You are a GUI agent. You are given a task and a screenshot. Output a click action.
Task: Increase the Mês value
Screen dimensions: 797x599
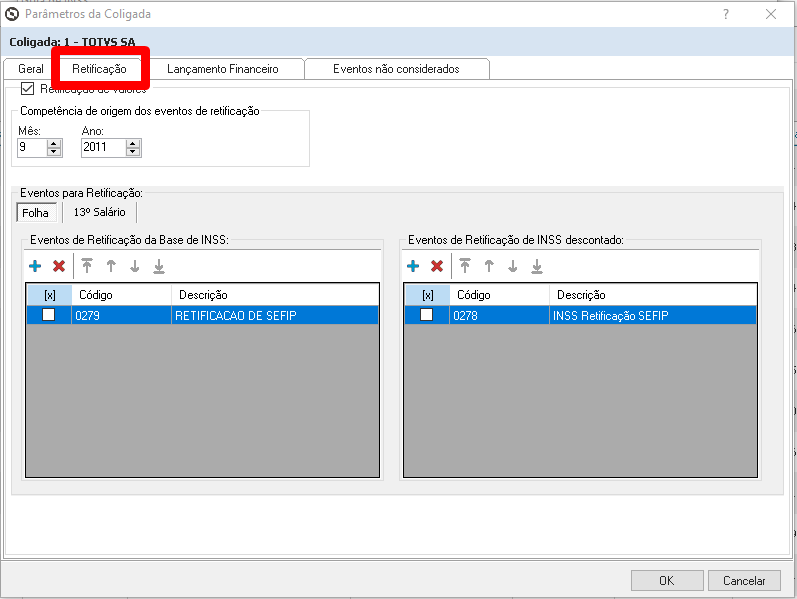[54, 144]
